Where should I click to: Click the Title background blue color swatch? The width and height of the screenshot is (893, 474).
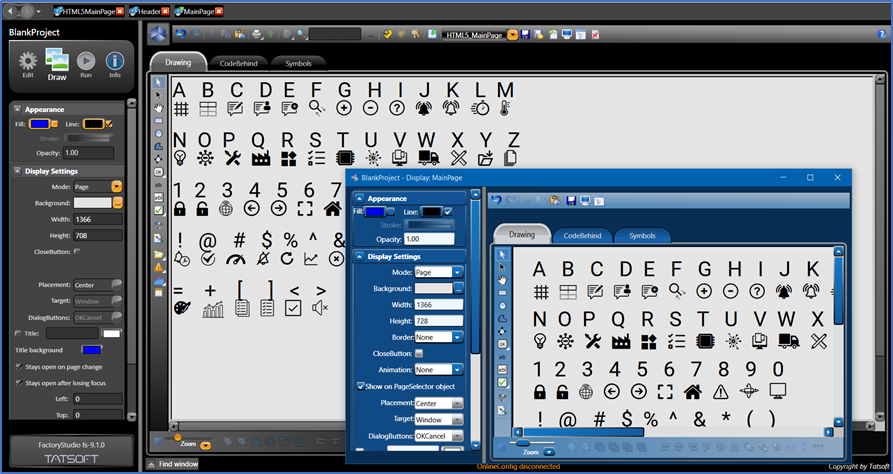[x=91, y=349]
